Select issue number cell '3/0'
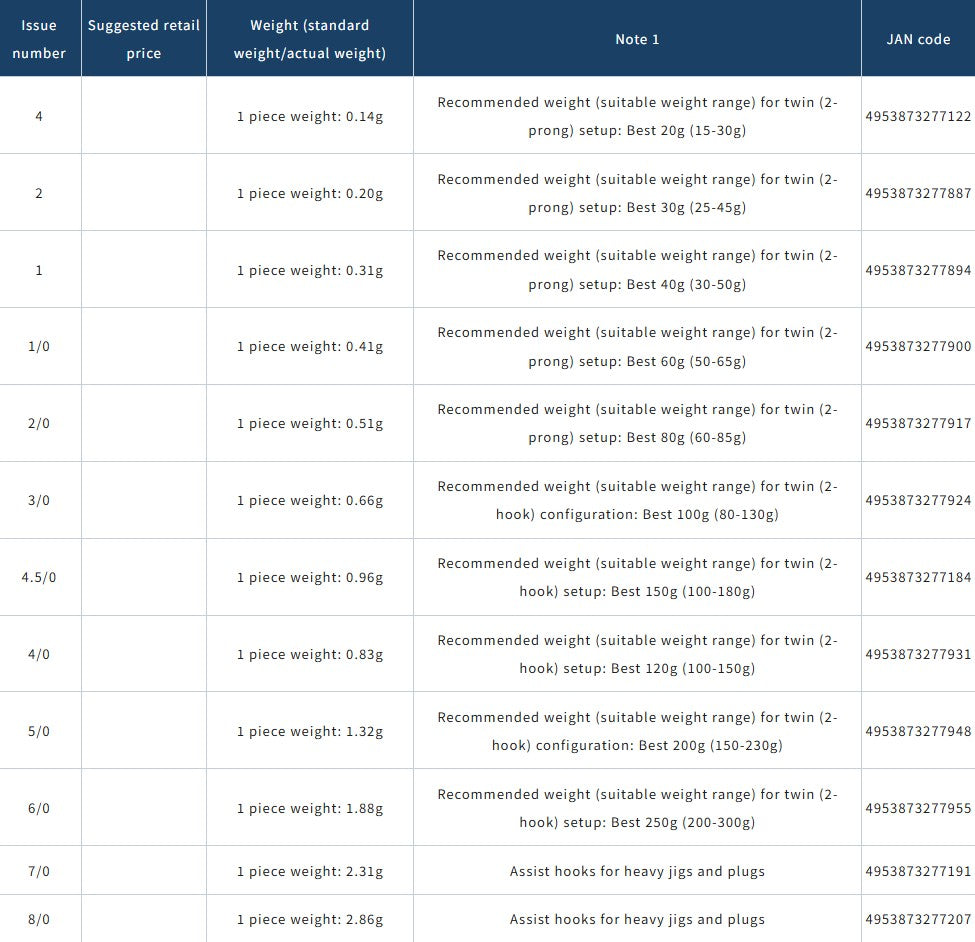The width and height of the screenshot is (975, 942). click(x=39, y=501)
